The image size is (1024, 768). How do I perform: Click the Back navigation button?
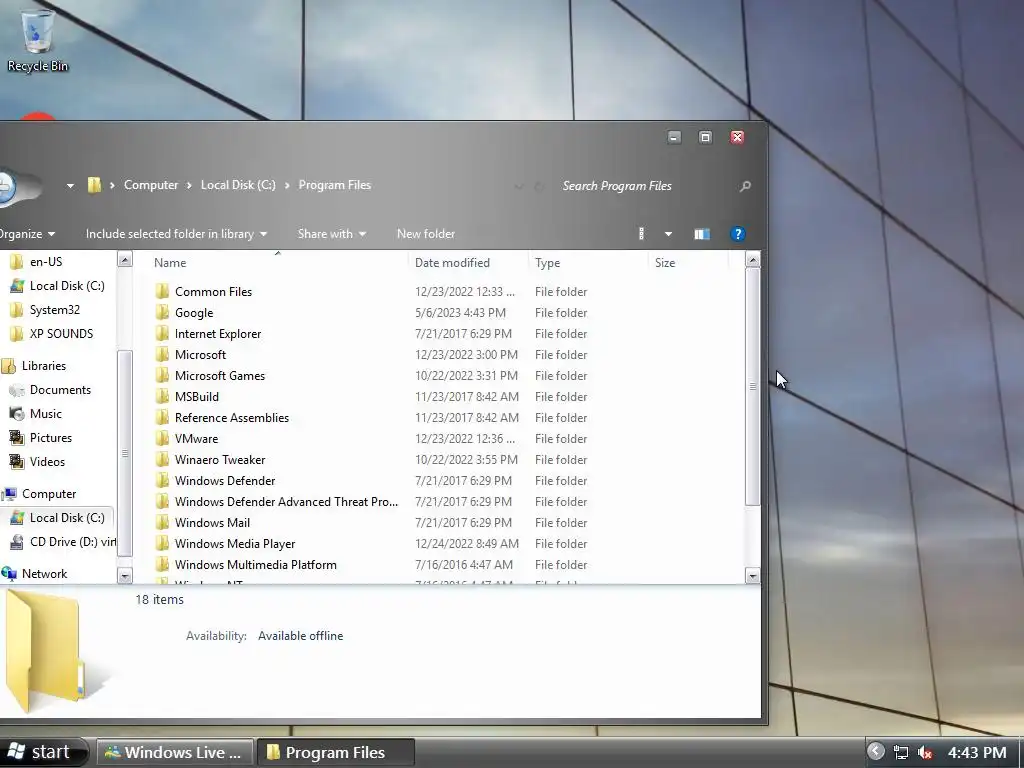[x=6, y=187]
